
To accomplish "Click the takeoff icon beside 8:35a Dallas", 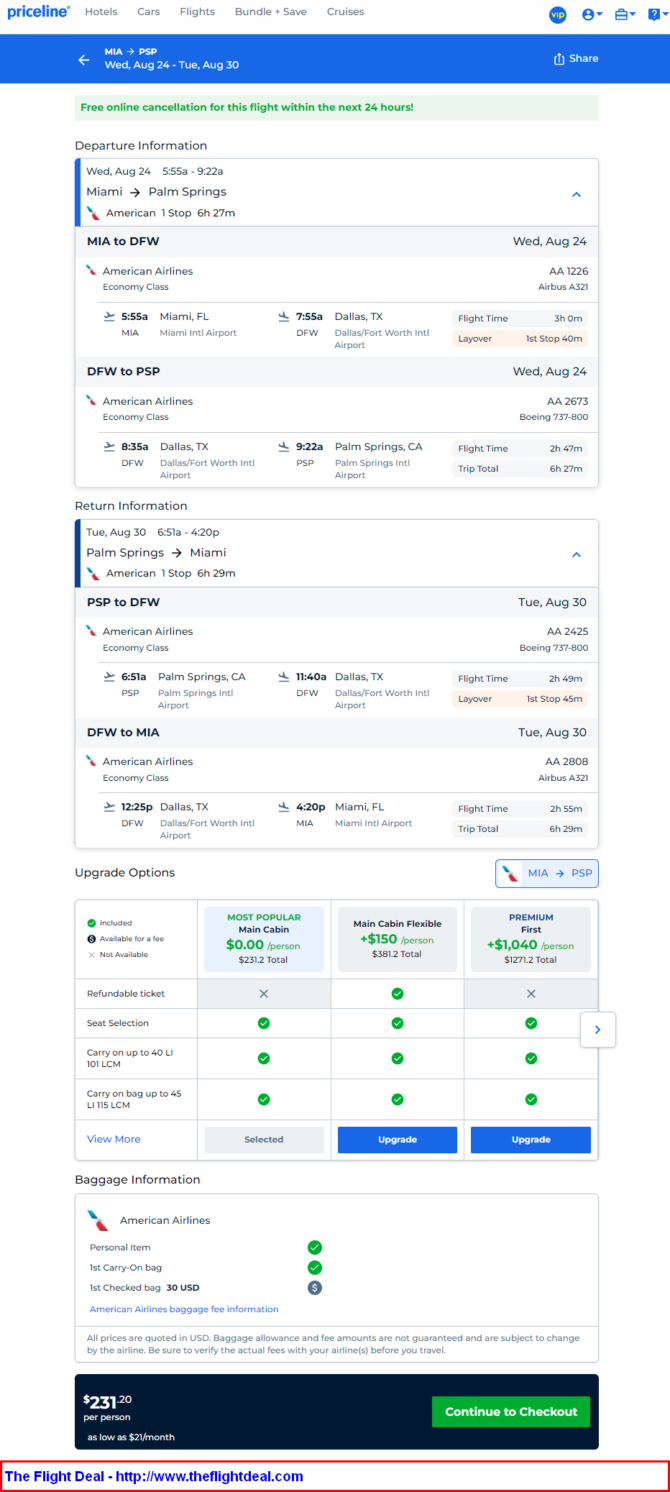I will click(x=110, y=447).
